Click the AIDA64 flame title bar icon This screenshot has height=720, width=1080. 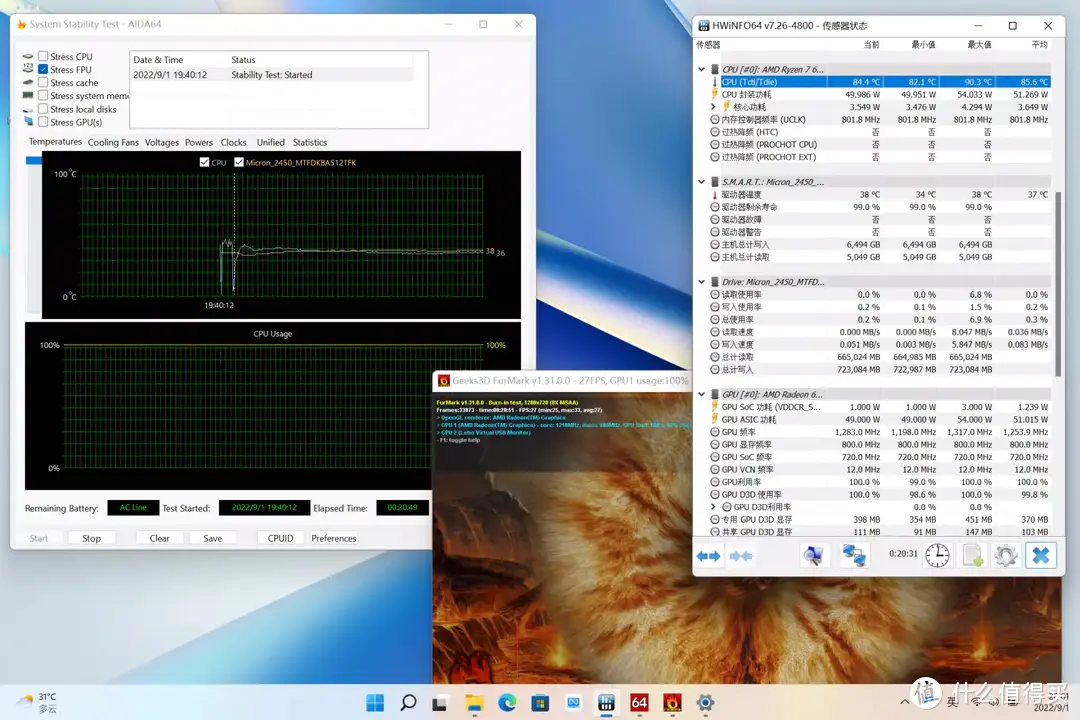pyautogui.click(x=21, y=24)
